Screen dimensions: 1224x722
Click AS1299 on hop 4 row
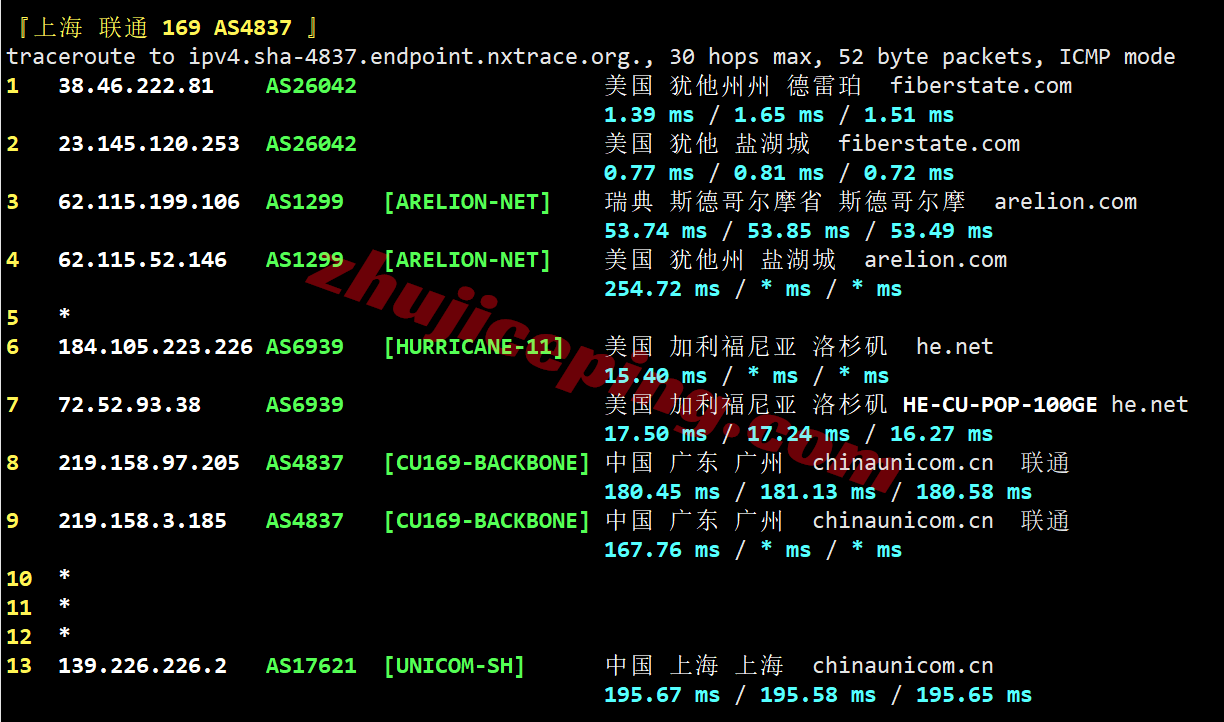tap(305, 260)
